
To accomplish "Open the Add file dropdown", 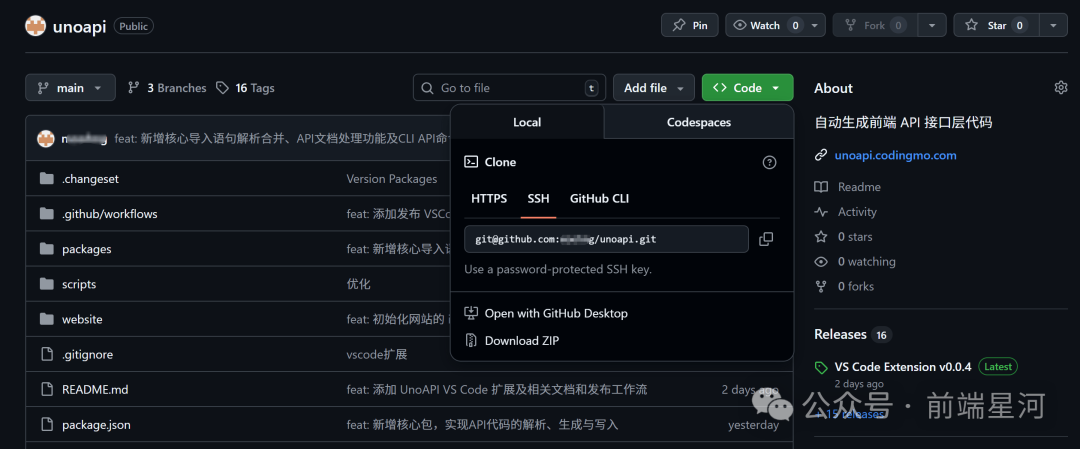I will pyautogui.click(x=654, y=87).
